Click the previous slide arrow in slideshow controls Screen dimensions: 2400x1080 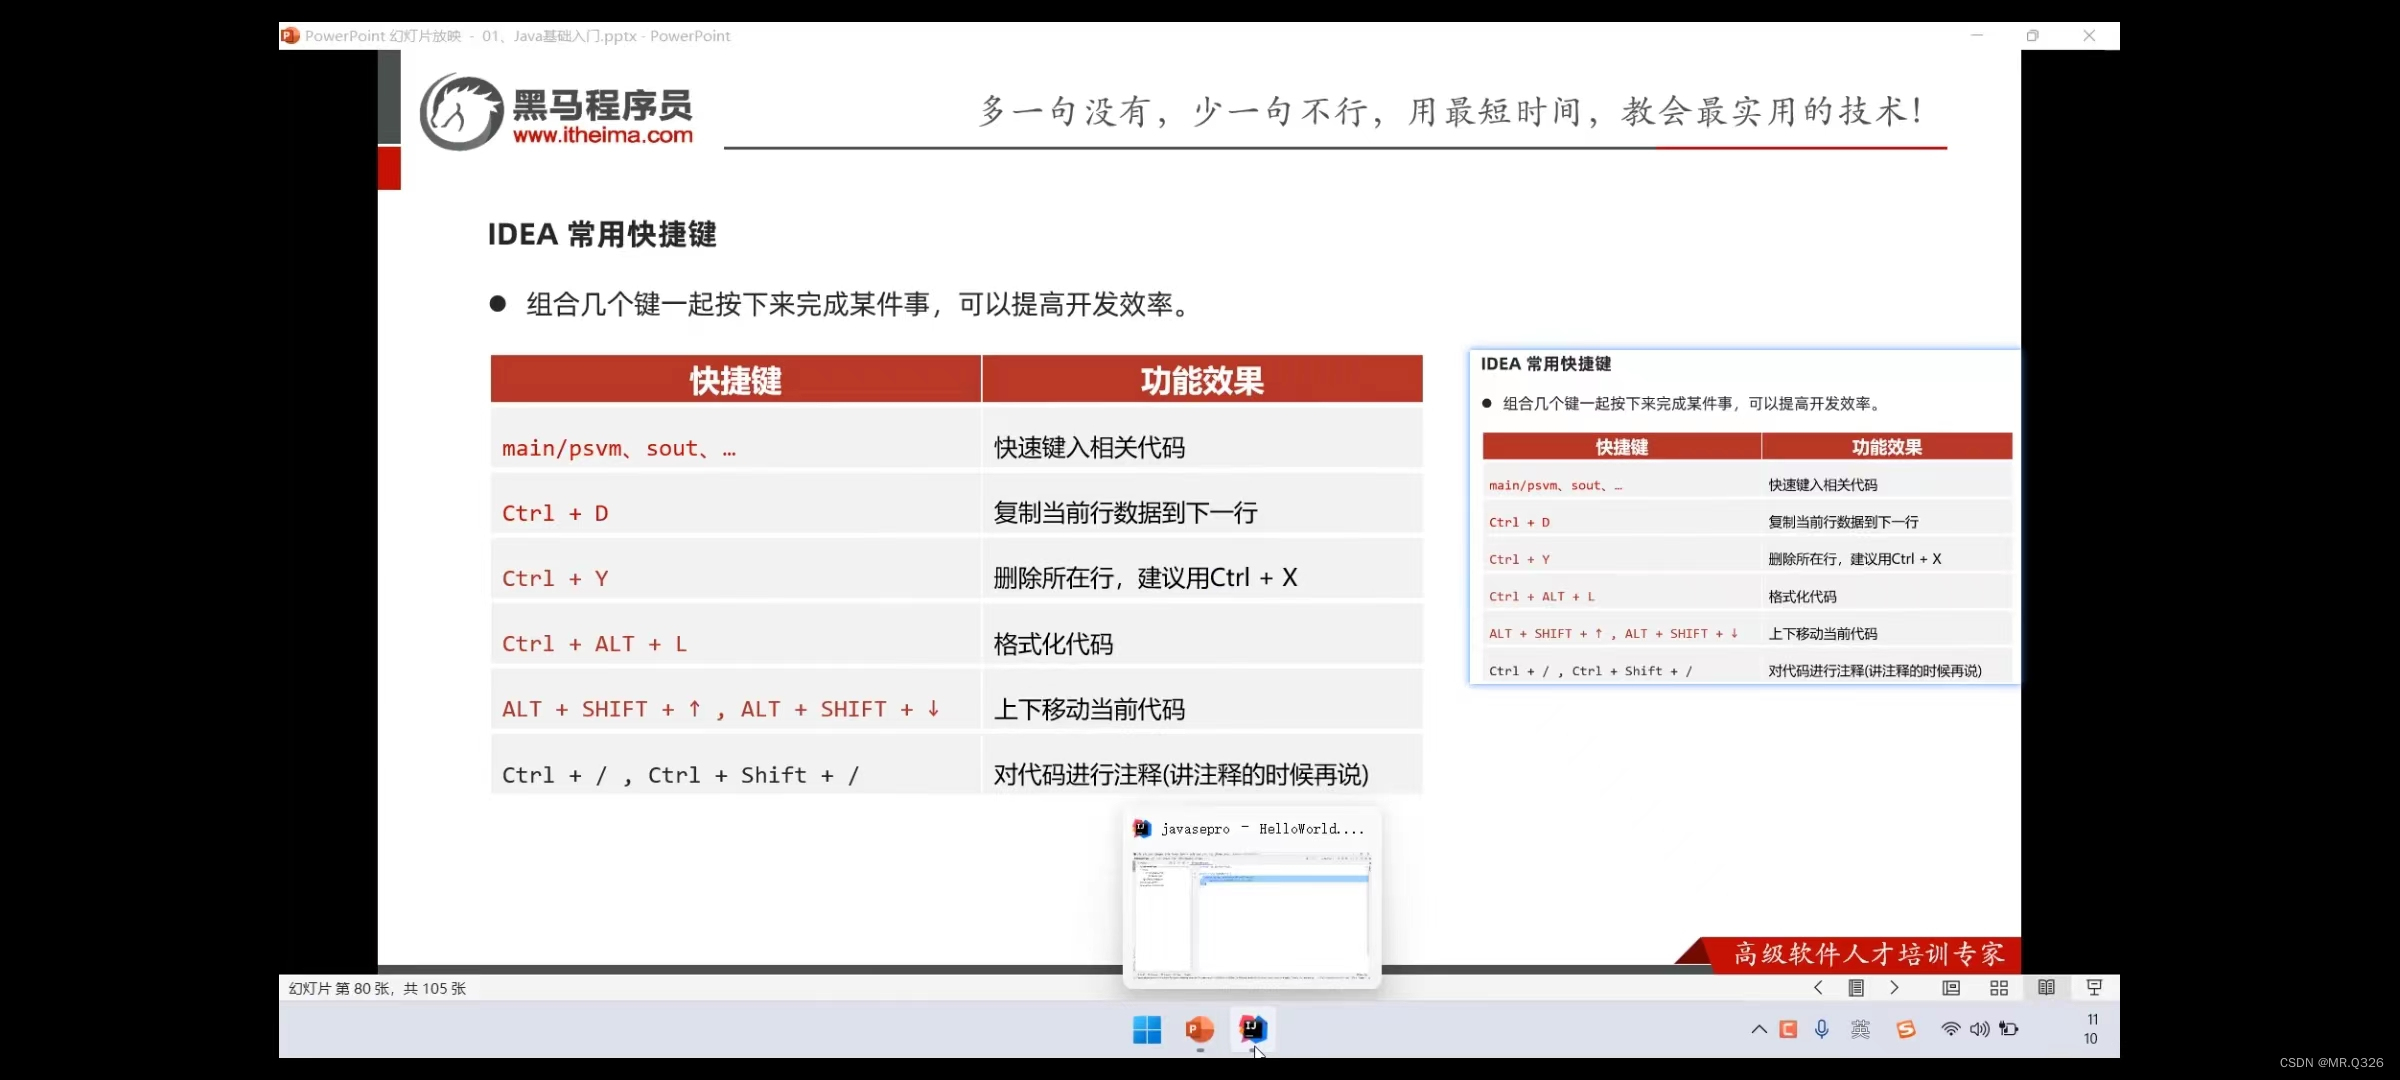pos(1817,988)
